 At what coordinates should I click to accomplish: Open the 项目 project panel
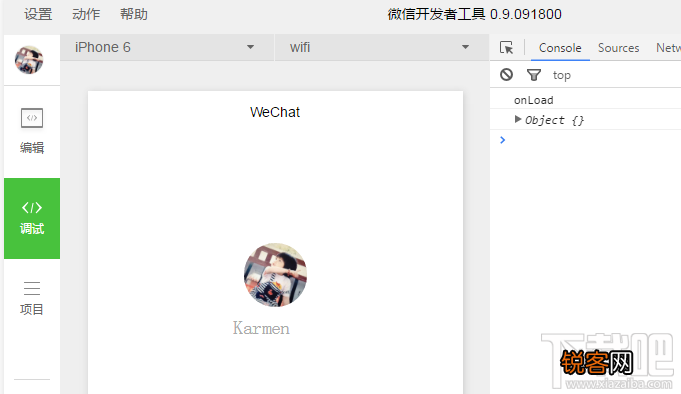tap(32, 298)
